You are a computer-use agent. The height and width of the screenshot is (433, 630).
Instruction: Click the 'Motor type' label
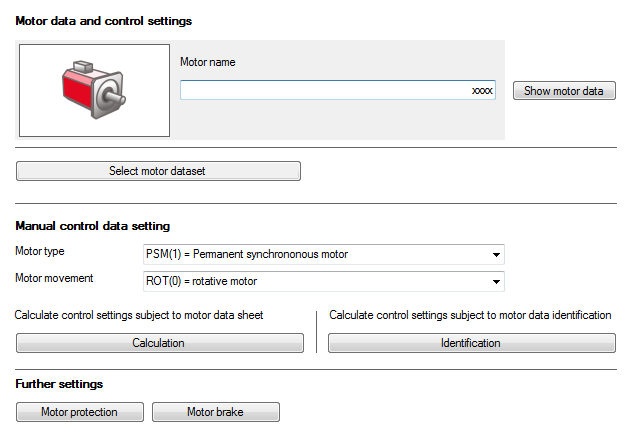click(x=40, y=251)
